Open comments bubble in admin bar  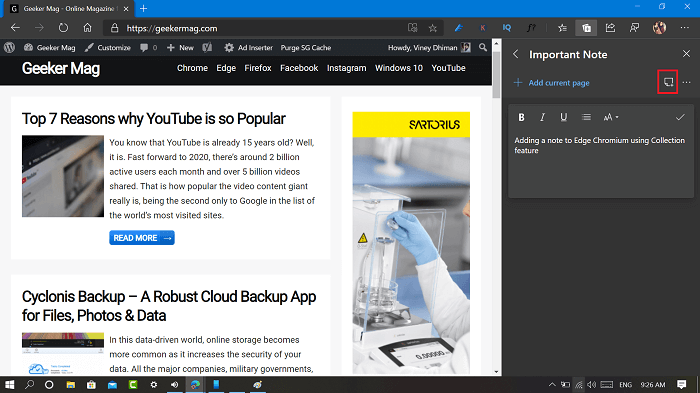148,47
